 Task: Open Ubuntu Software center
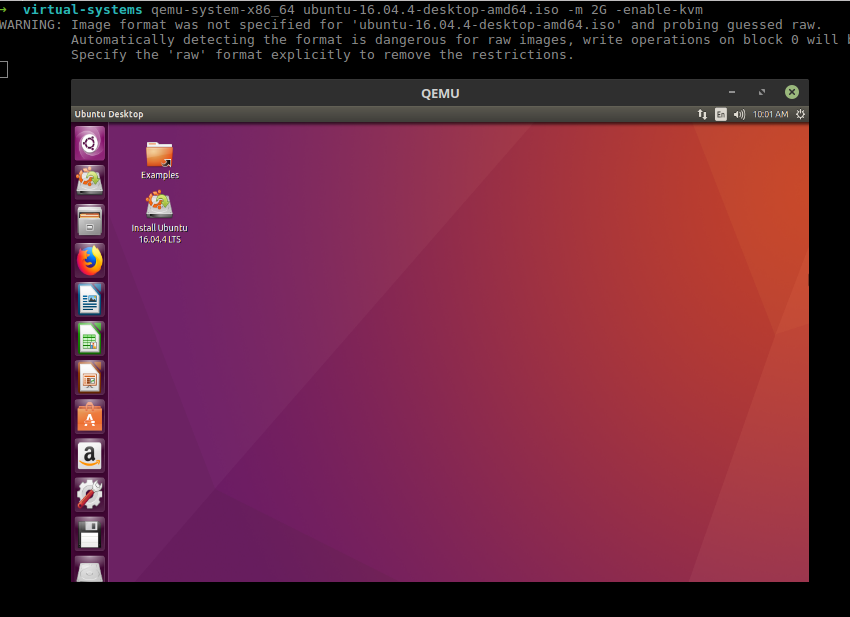(89, 416)
